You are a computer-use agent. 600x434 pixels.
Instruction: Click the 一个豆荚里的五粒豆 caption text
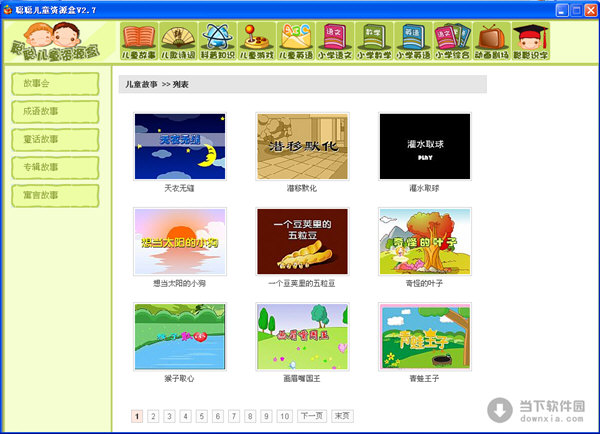(x=302, y=284)
